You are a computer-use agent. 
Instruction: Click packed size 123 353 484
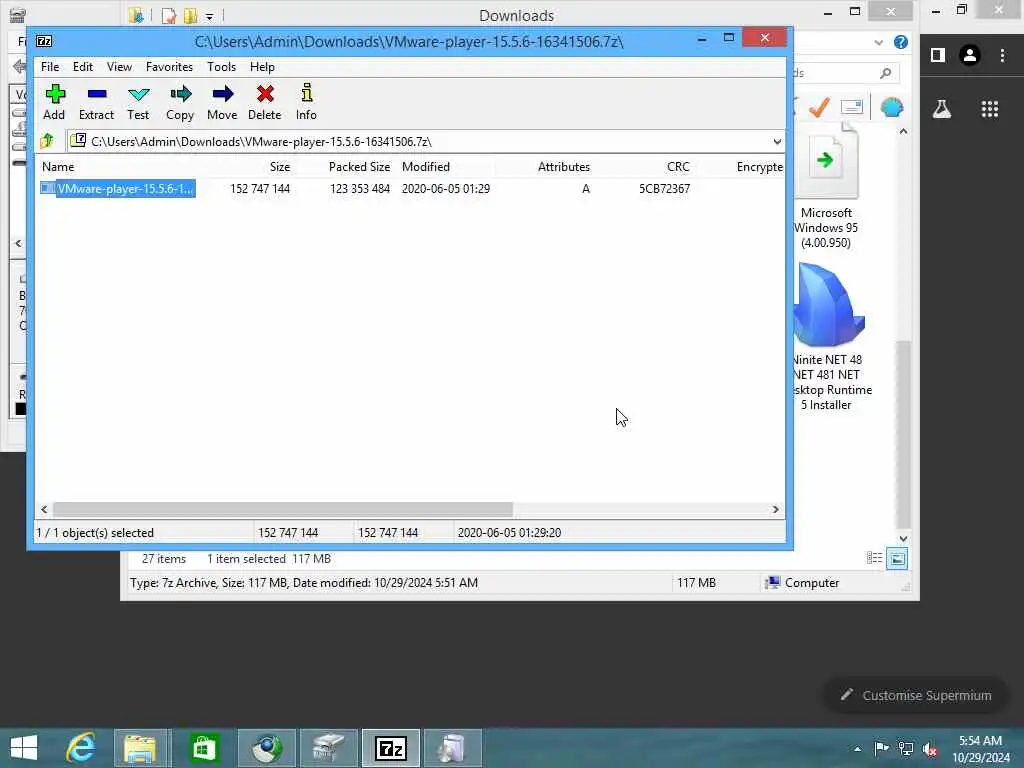click(360, 189)
